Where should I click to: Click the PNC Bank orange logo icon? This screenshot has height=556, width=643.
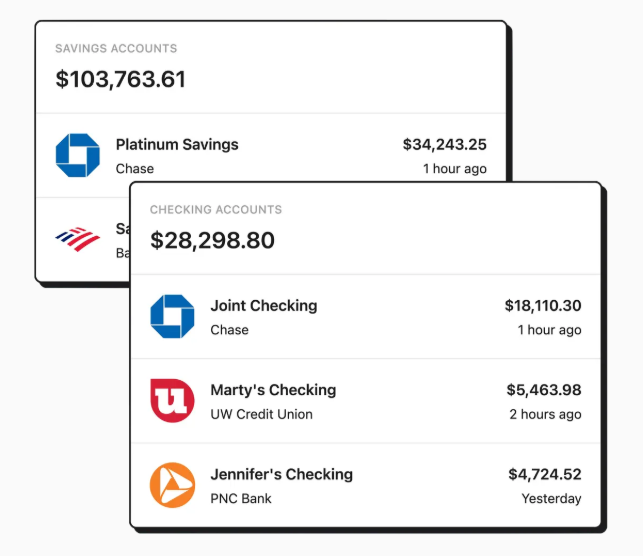172,484
